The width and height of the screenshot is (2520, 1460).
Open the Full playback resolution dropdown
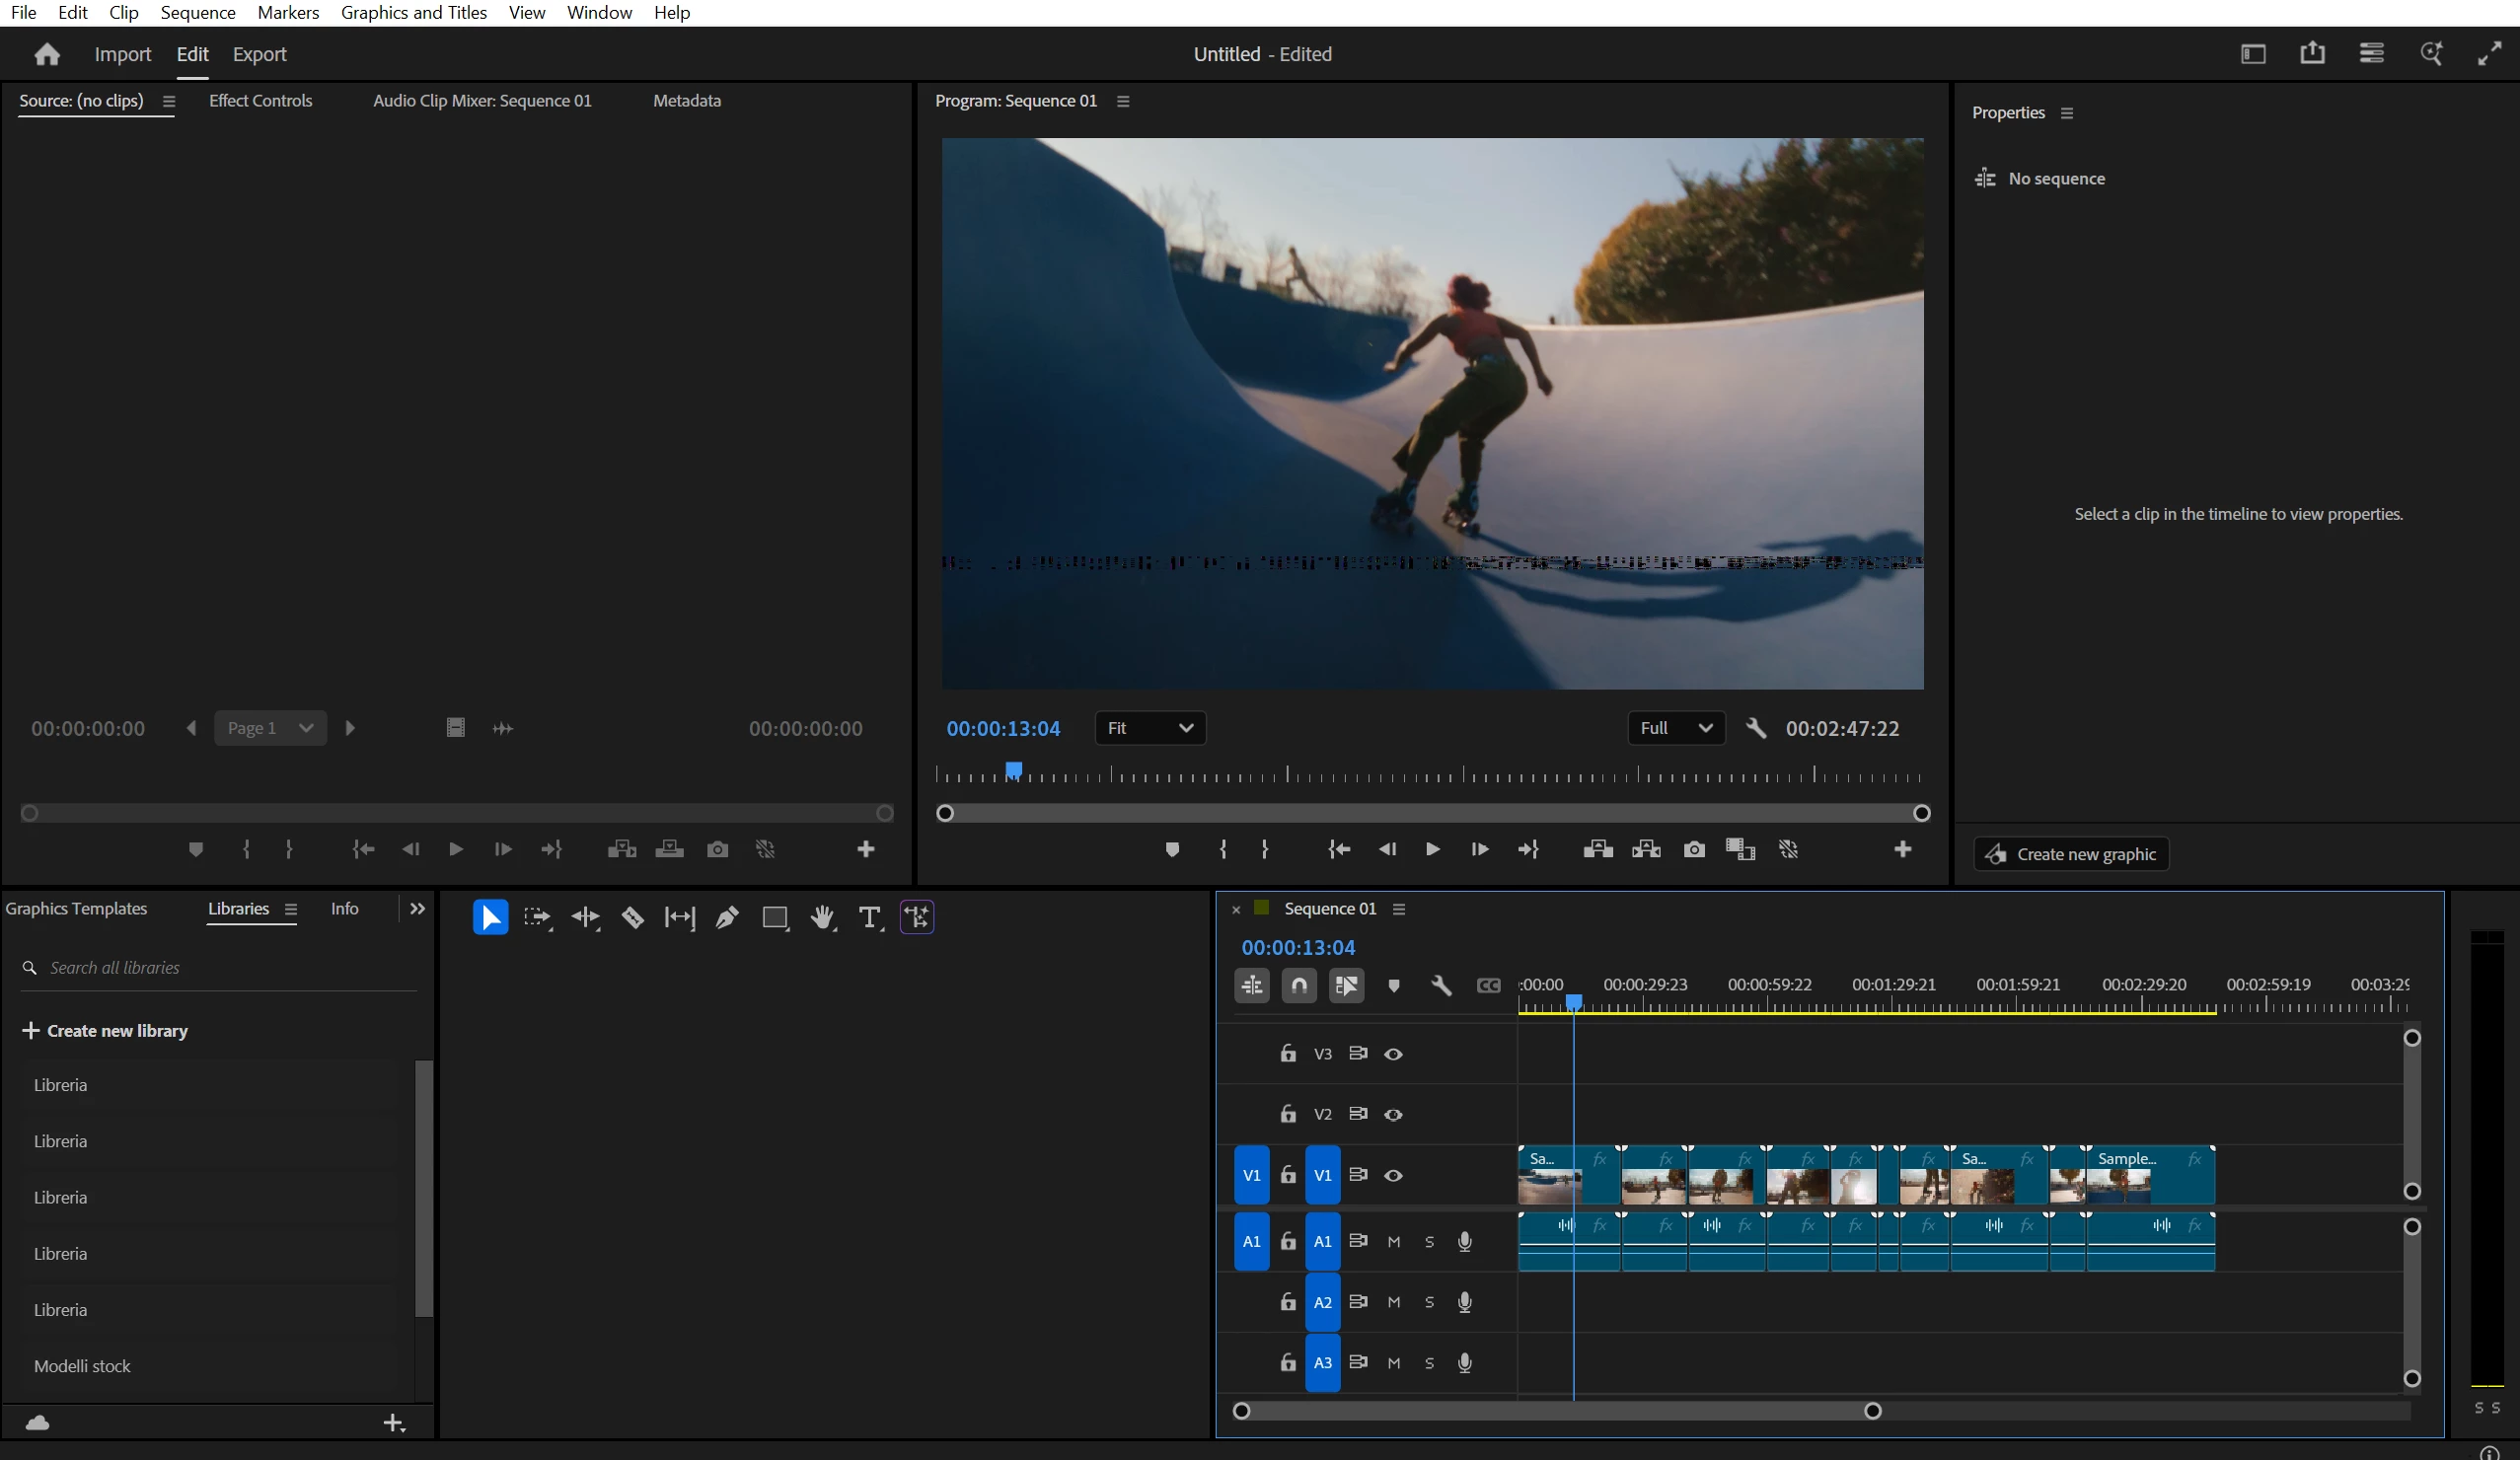[x=1675, y=728]
